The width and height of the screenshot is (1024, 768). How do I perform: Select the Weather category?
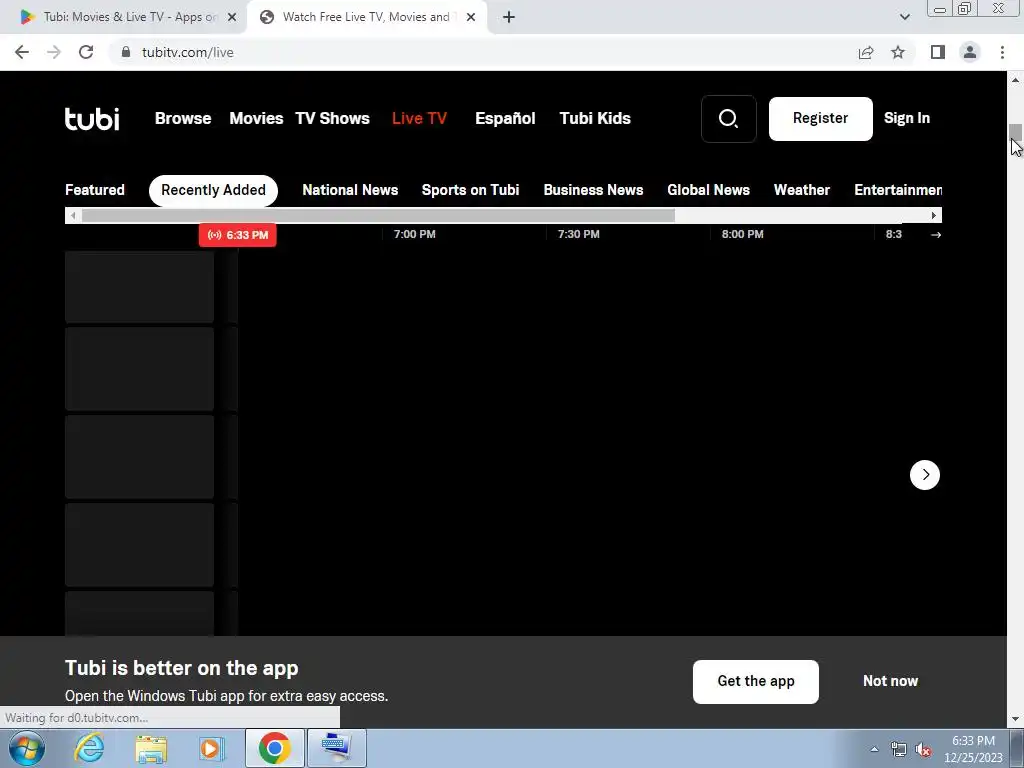(801, 190)
